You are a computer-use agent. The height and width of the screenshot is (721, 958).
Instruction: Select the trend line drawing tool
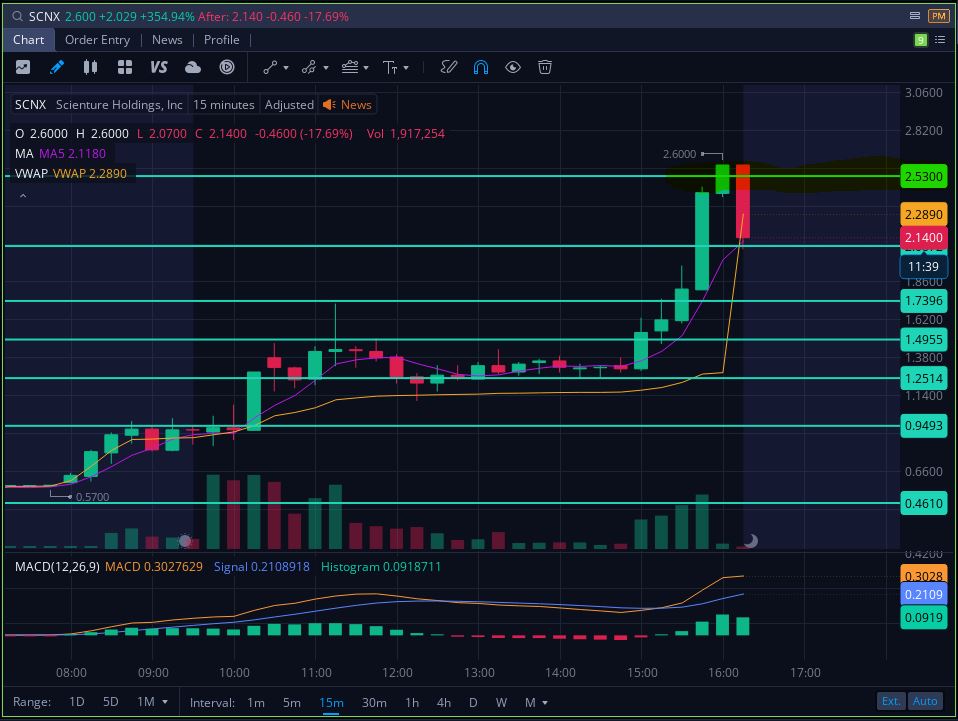click(270, 67)
